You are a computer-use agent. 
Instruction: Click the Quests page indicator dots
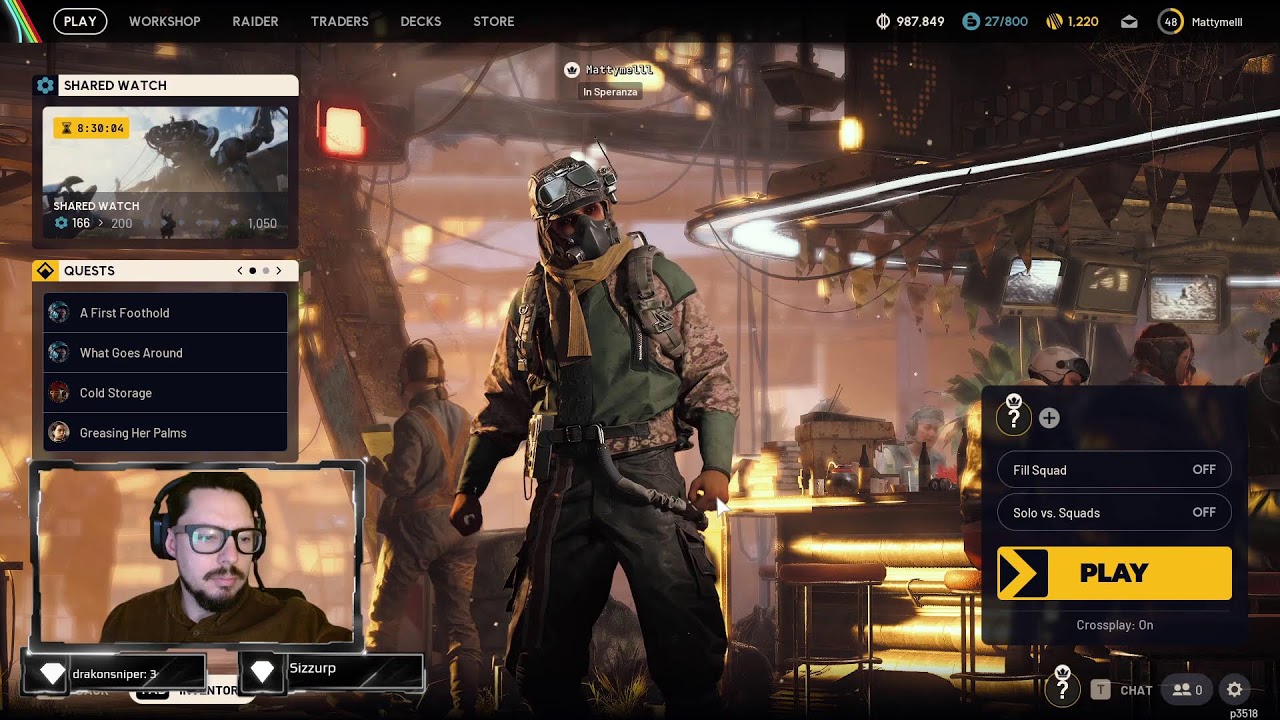(259, 271)
